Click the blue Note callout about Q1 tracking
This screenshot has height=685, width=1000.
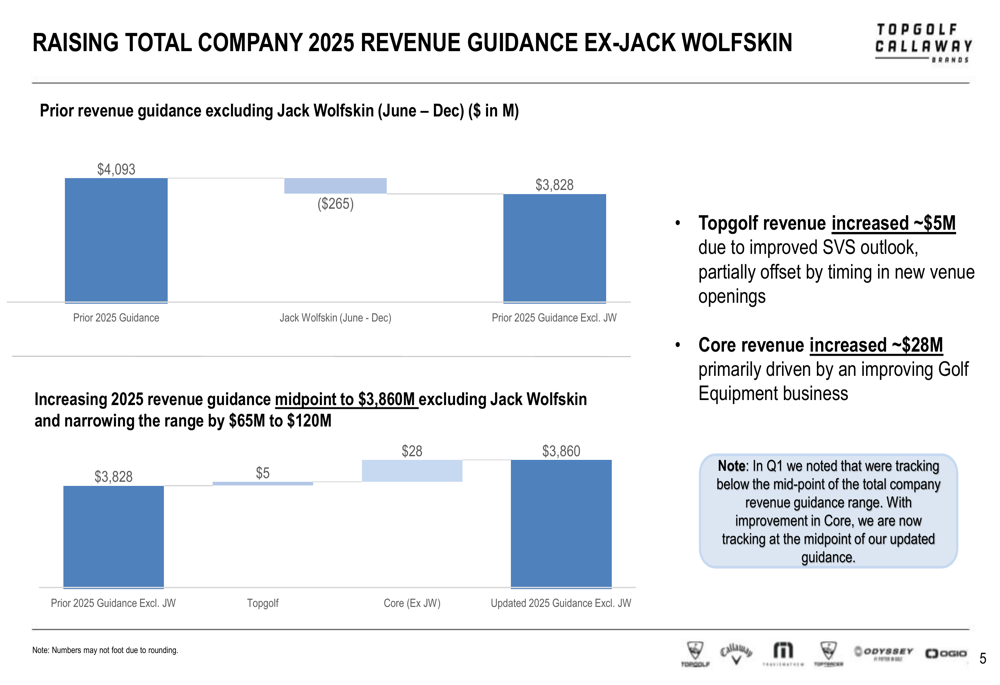(x=828, y=511)
